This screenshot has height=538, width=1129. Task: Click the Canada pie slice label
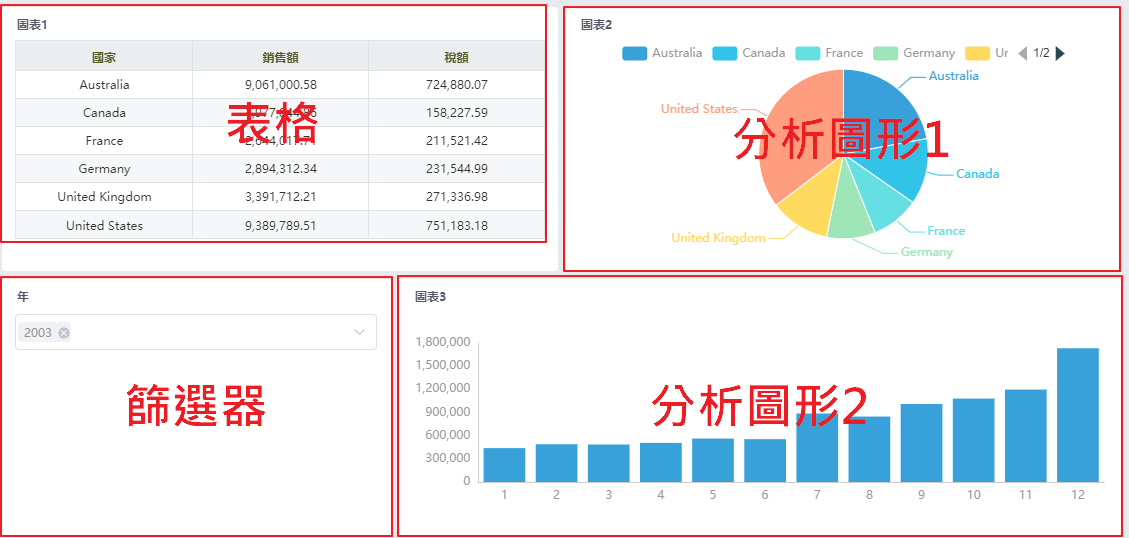(977, 174)
